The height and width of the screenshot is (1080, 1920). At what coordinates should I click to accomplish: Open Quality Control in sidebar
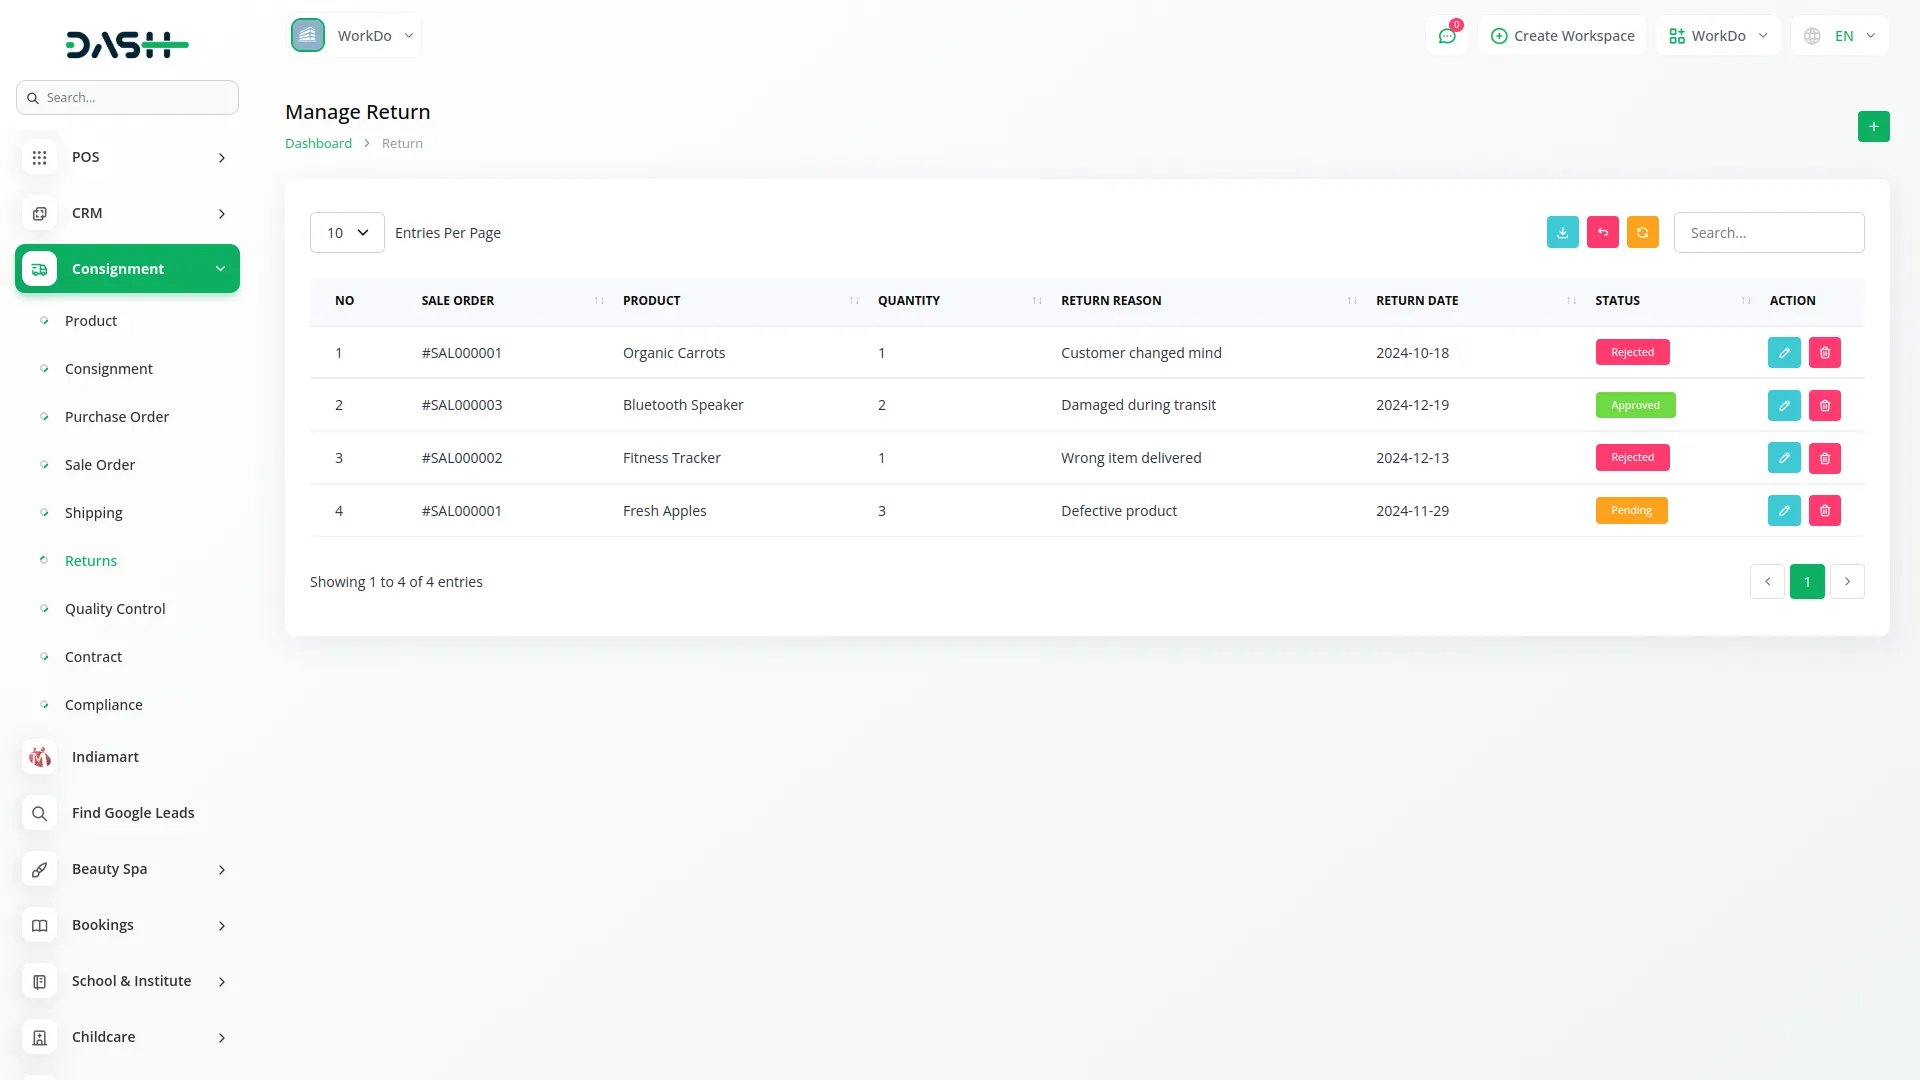[115, 608]
